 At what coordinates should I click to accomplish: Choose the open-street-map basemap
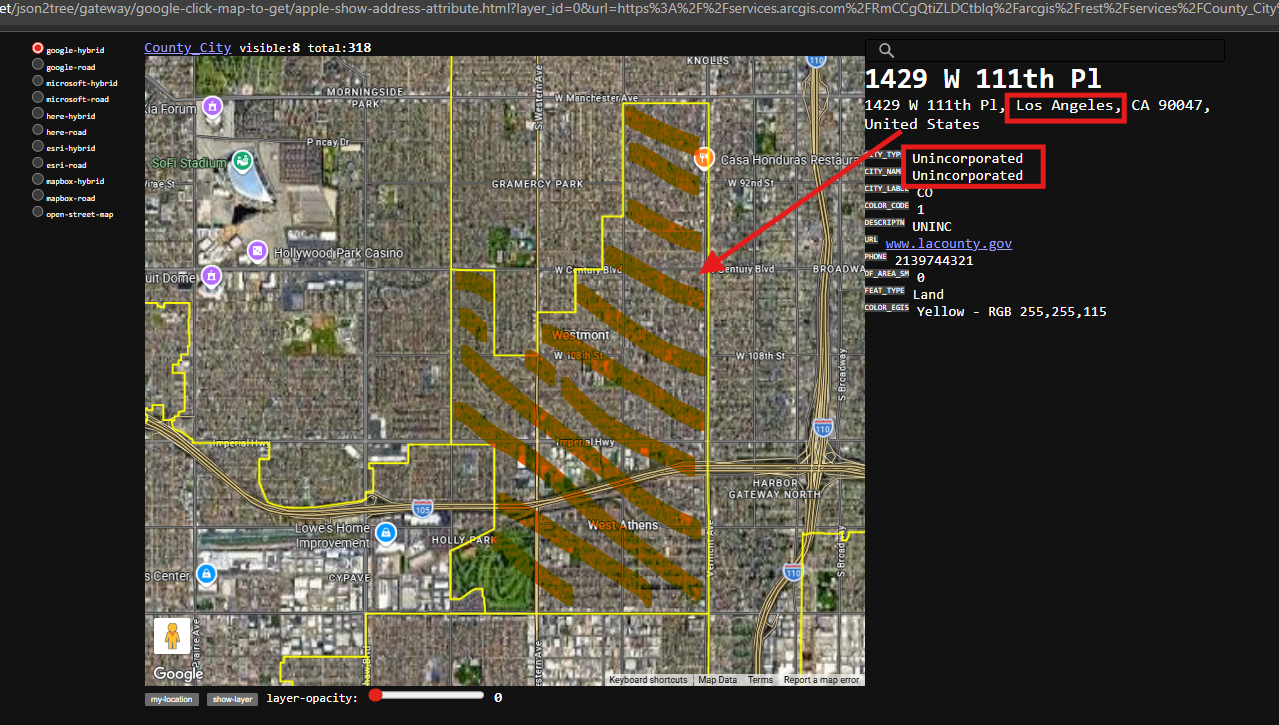coord(38,213)
